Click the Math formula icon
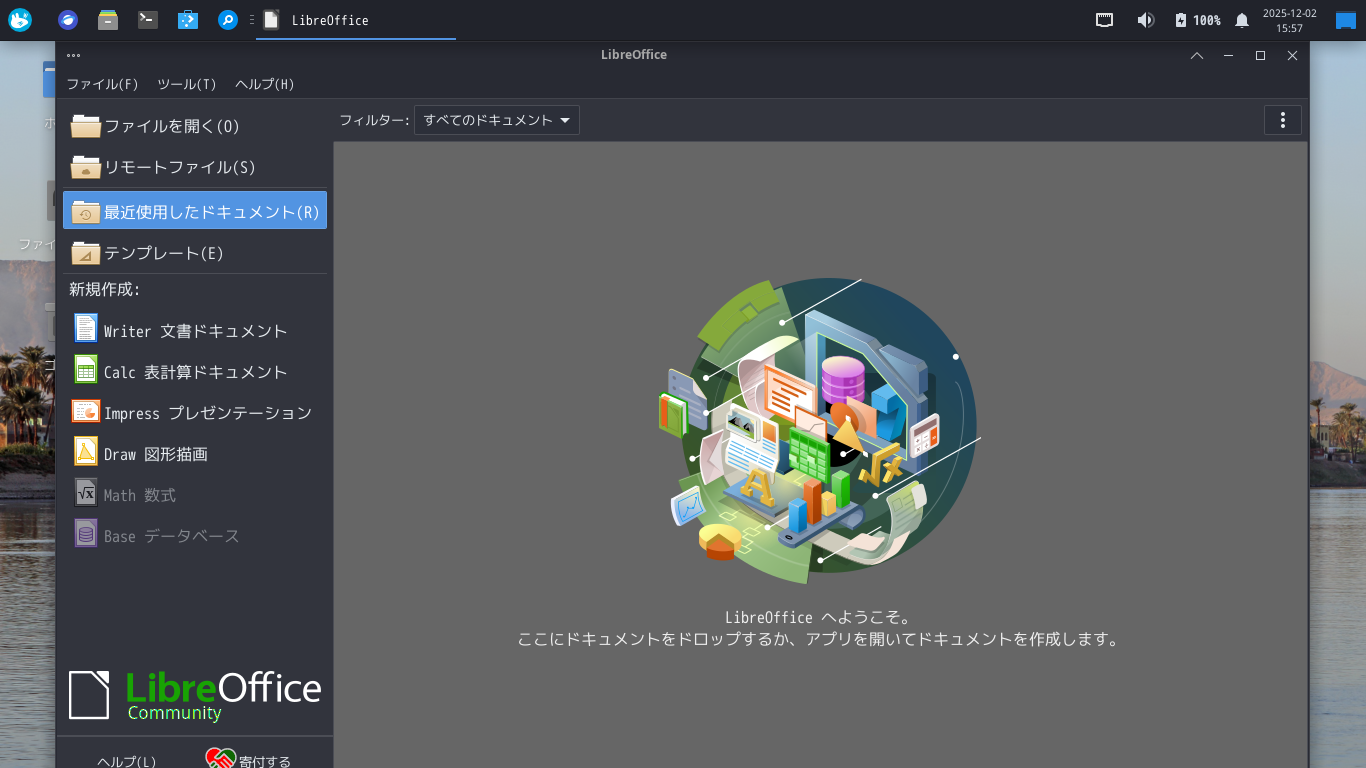This screenshot has height=768, width=1366. pos(86,493)
